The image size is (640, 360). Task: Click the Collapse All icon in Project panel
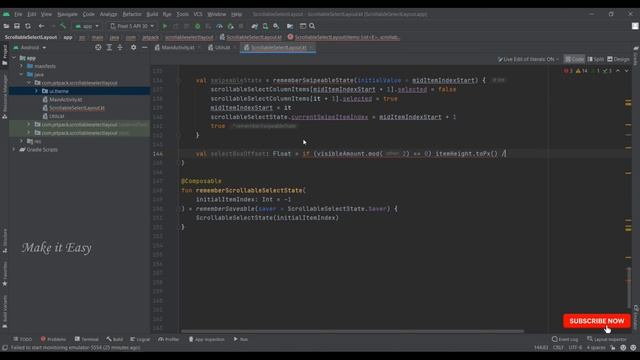point(120,48)
